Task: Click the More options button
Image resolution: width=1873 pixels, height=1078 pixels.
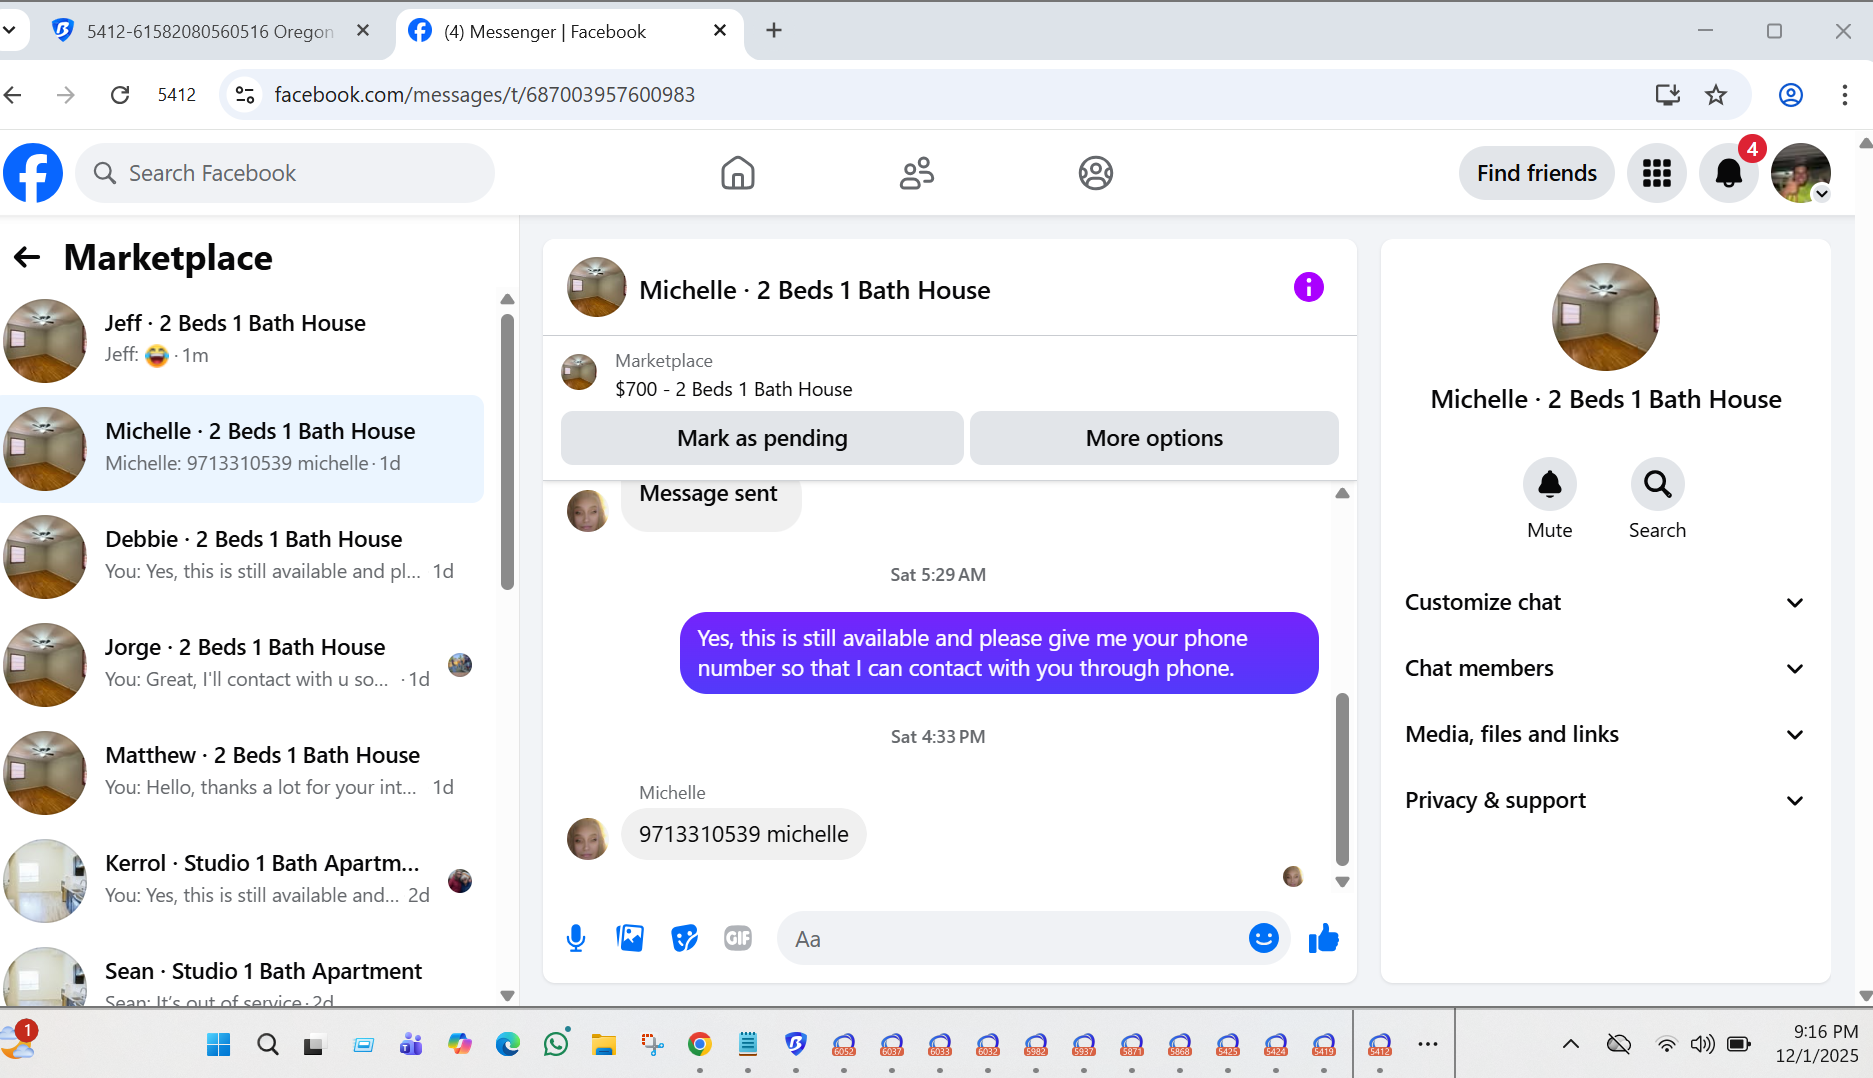Action: [x=1154, y=438]
